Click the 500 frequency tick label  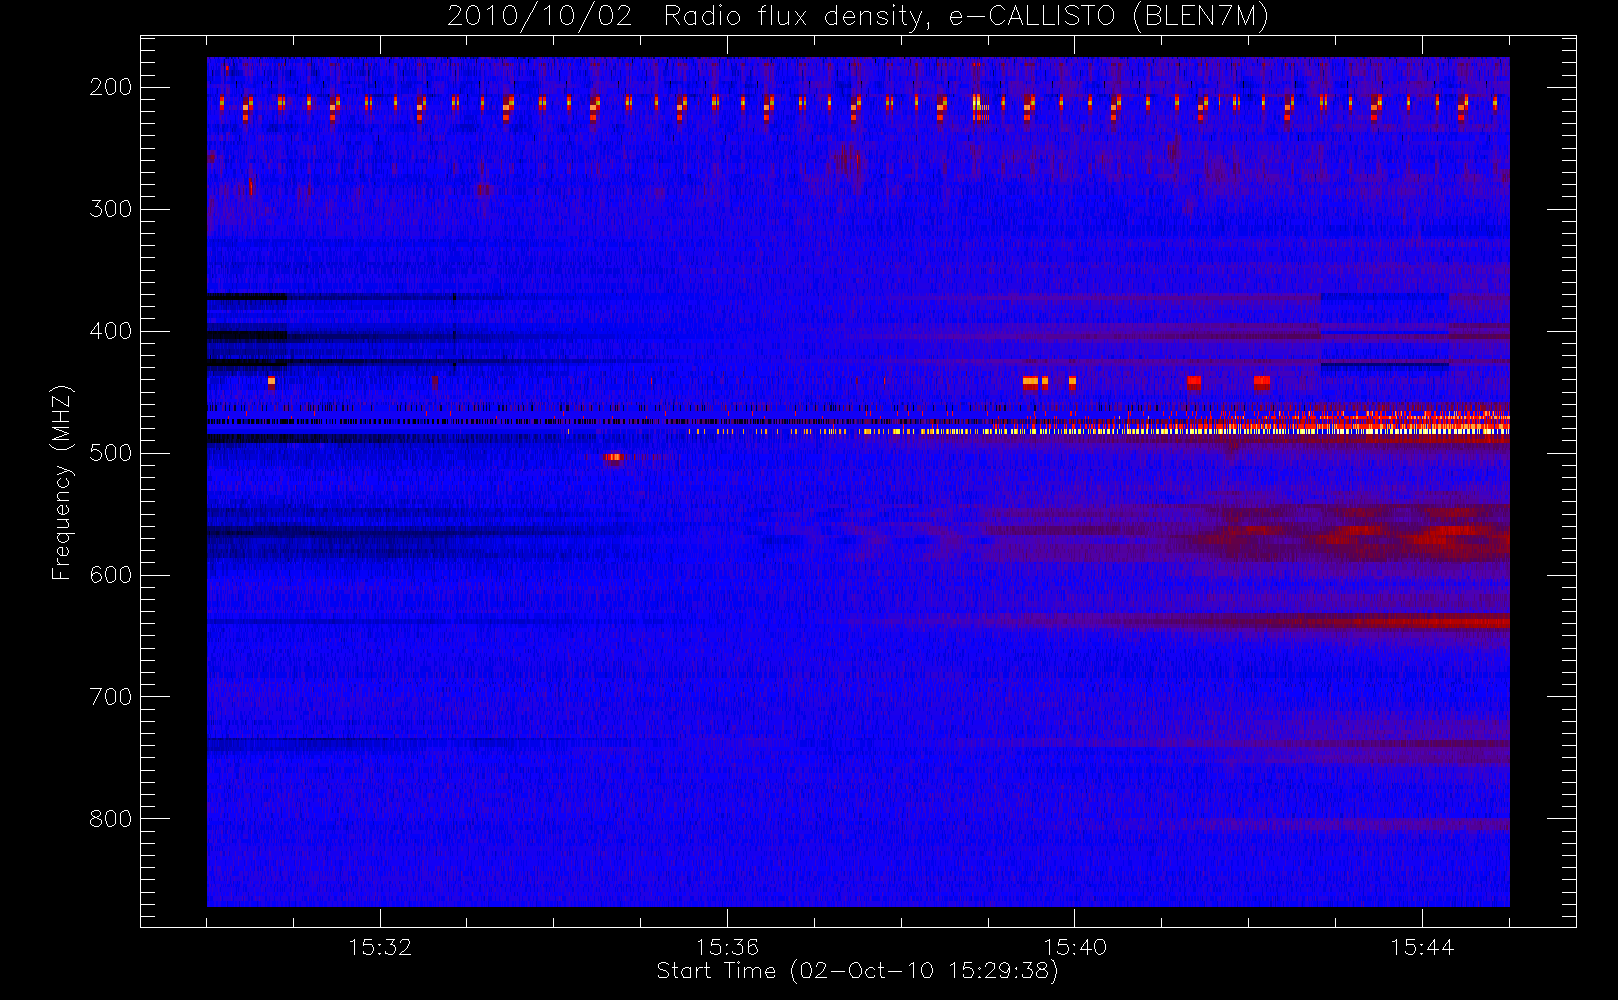[110, 453]
